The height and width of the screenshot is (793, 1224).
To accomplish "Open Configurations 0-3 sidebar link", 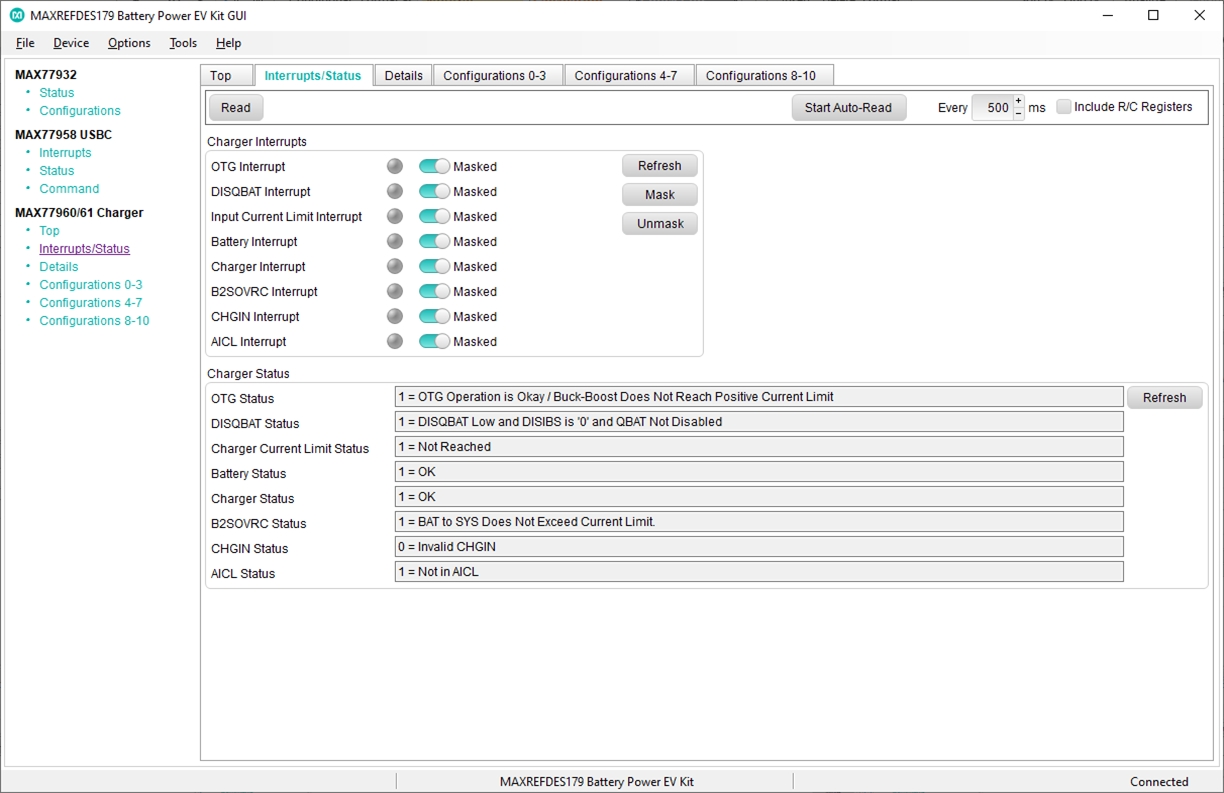I will click(x=91, y=285).
